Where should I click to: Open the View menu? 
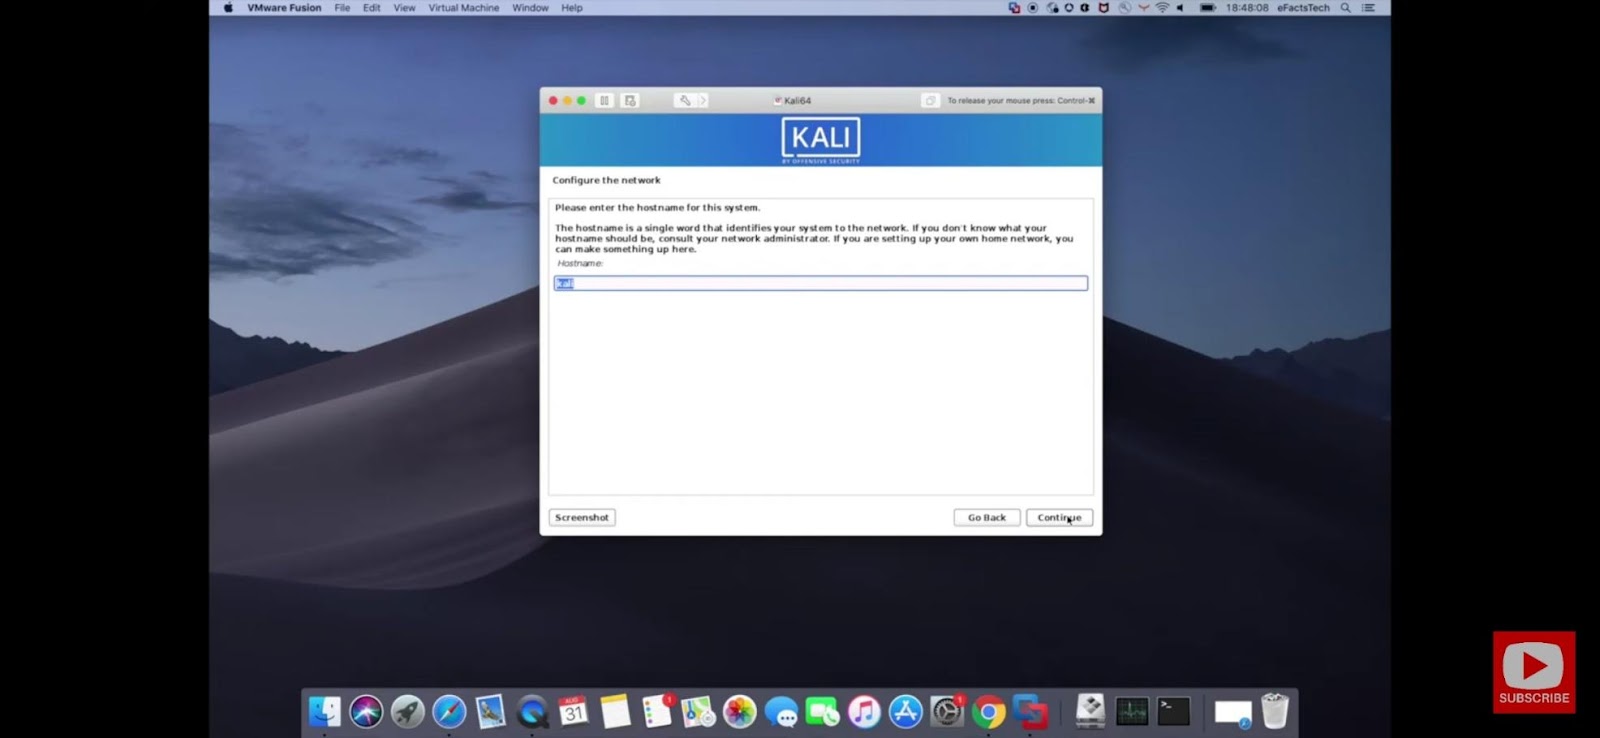pos(404,8)
